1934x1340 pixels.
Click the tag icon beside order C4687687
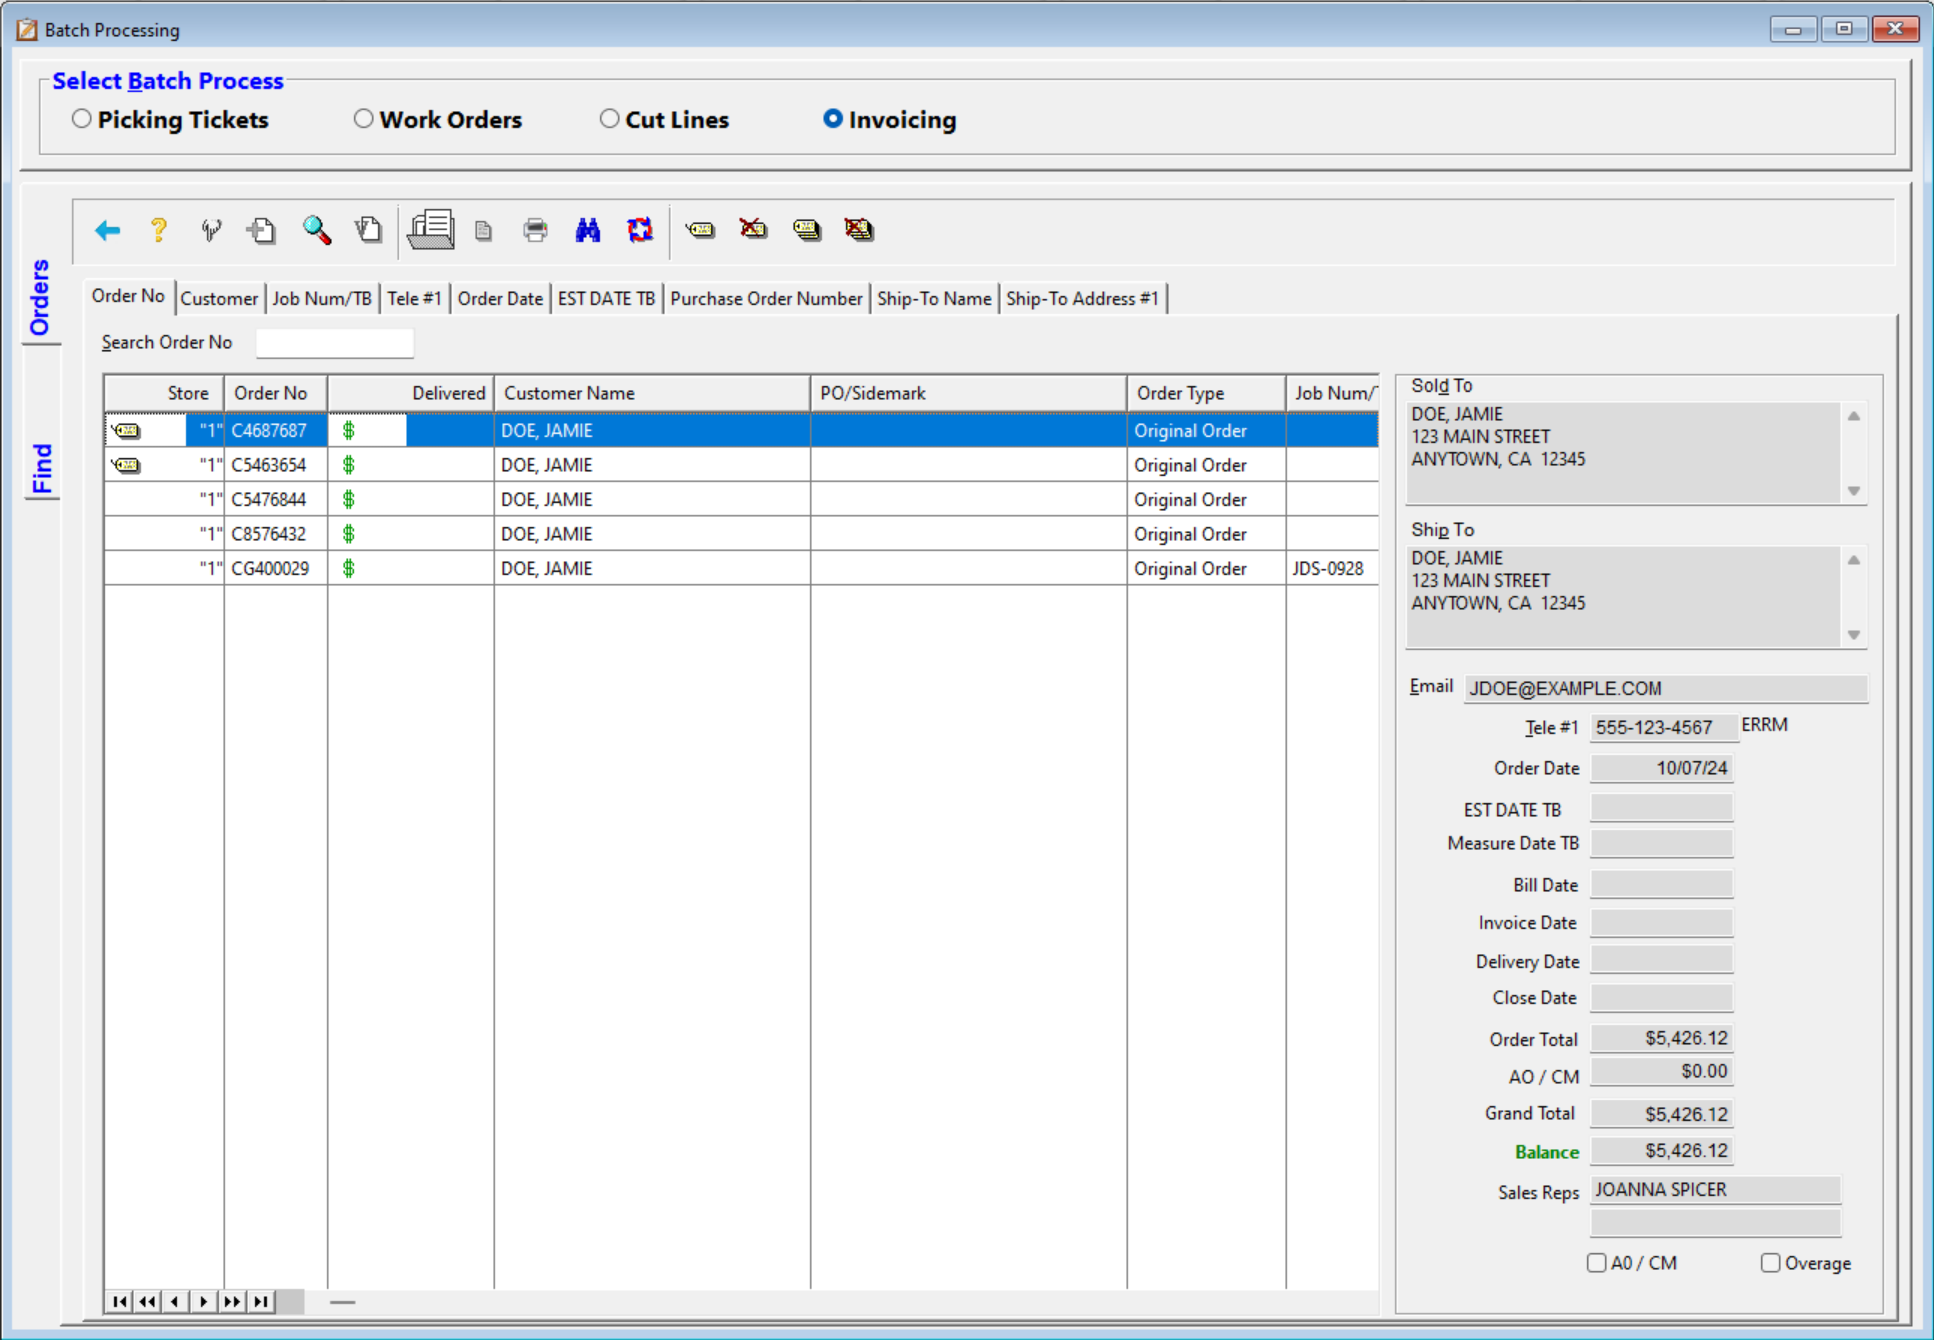[128, 430]
